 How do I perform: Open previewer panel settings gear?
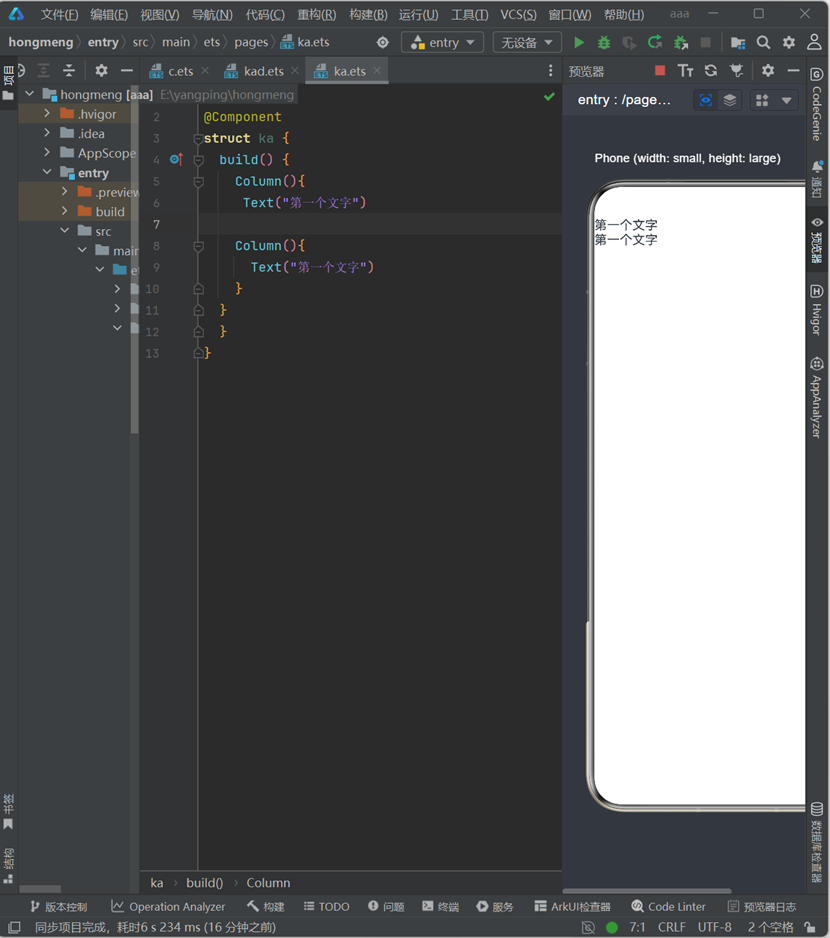(768, 71)
